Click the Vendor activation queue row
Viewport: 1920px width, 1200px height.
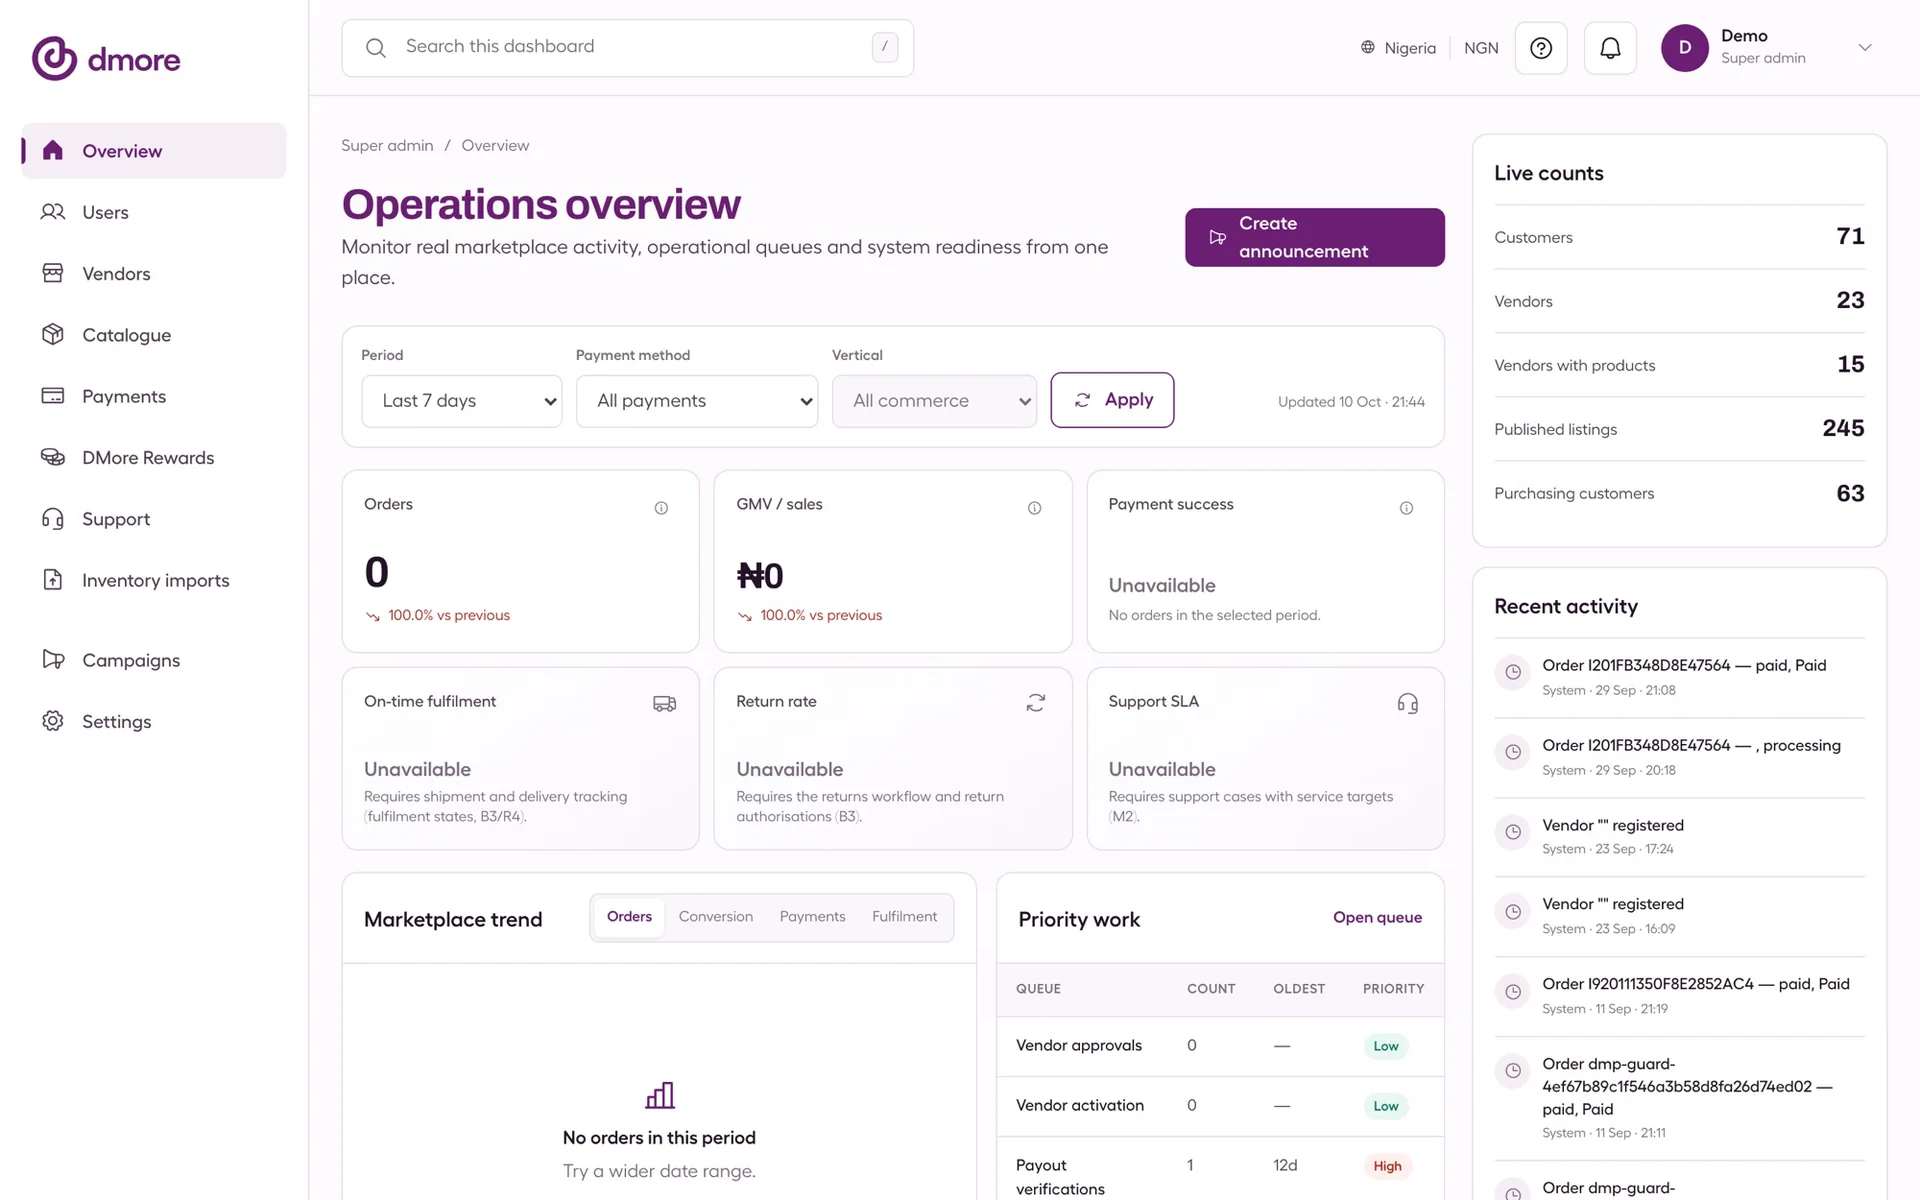pos(1220,1106)
